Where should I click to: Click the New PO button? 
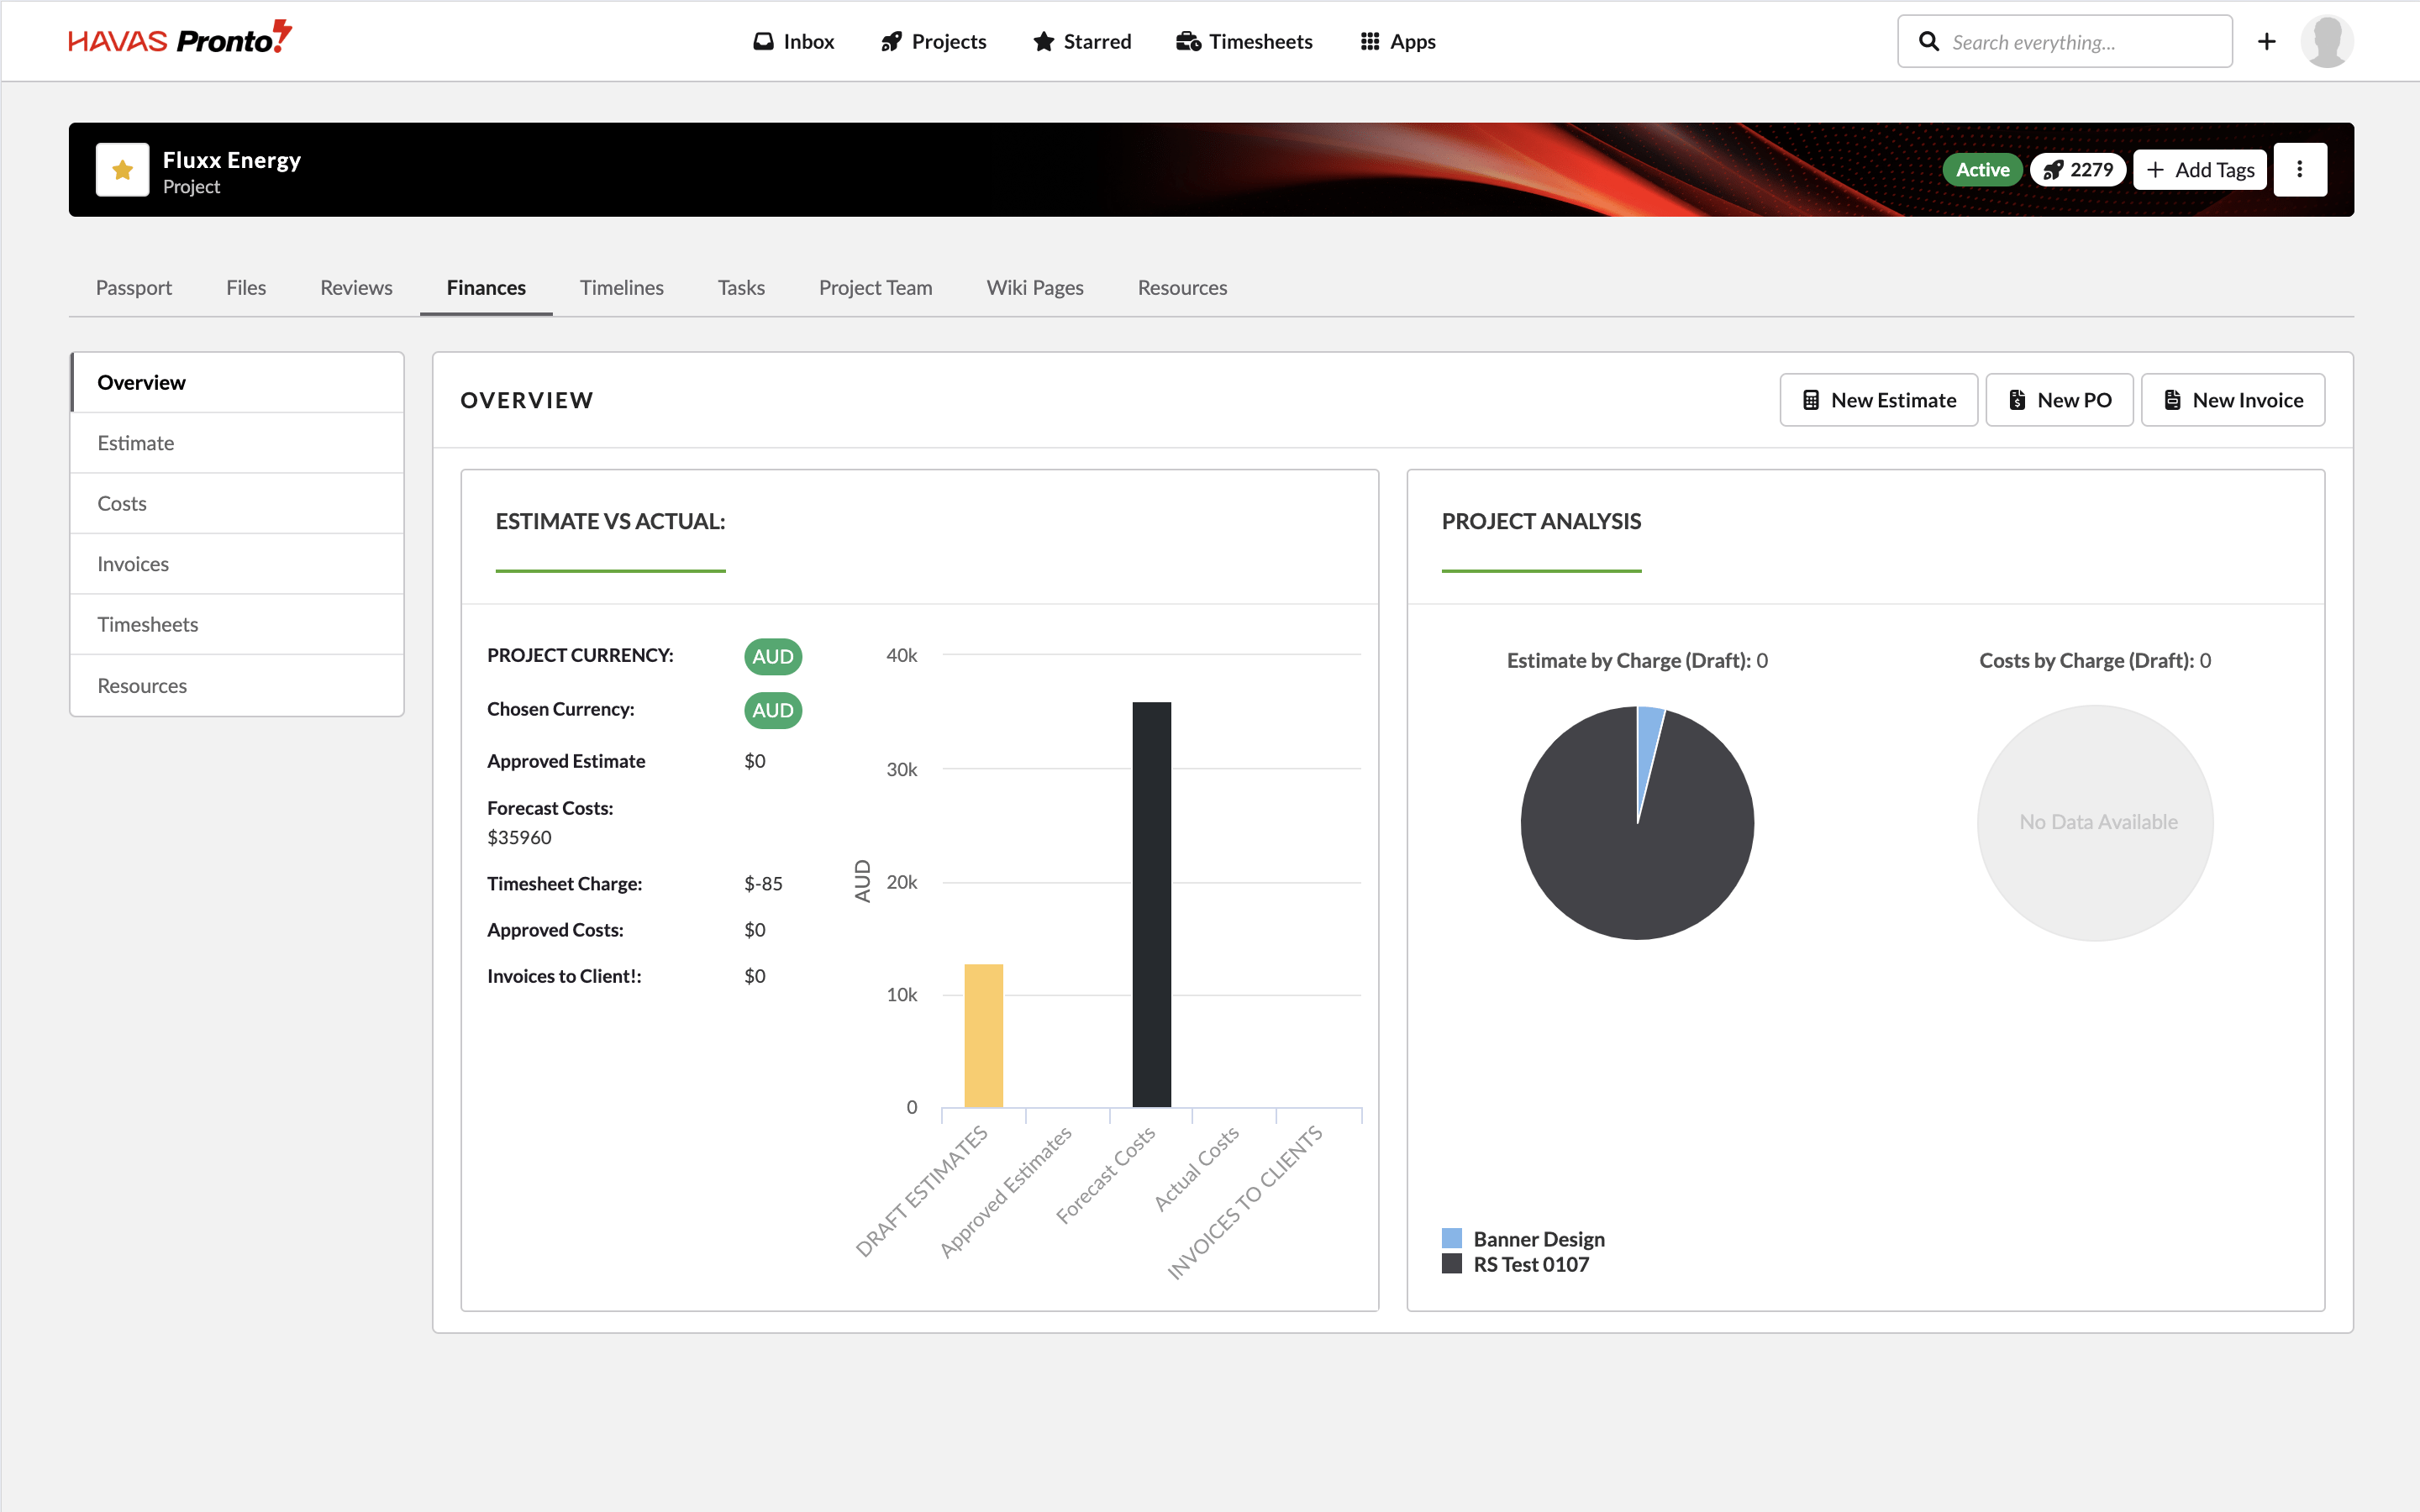[x=2059, y=400]
